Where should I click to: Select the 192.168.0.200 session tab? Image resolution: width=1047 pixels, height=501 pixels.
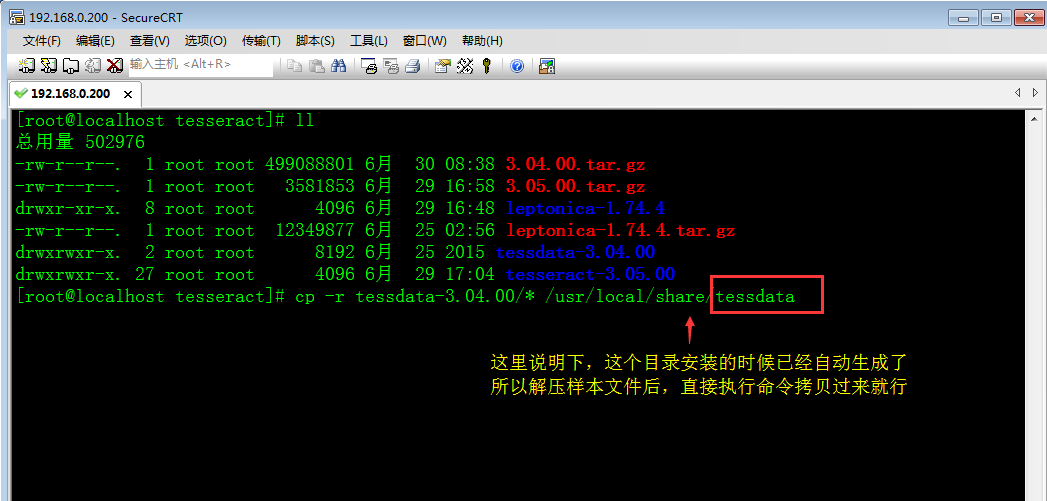point(75,94)
